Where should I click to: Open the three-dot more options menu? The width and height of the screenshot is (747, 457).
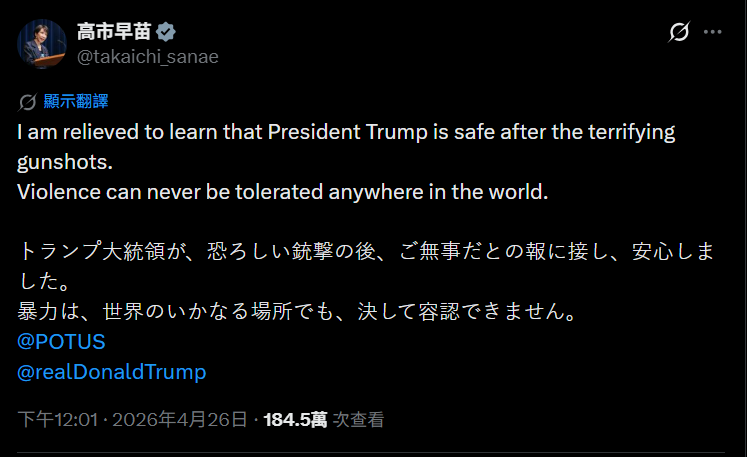pyautogui.click(x=712, y=32)
